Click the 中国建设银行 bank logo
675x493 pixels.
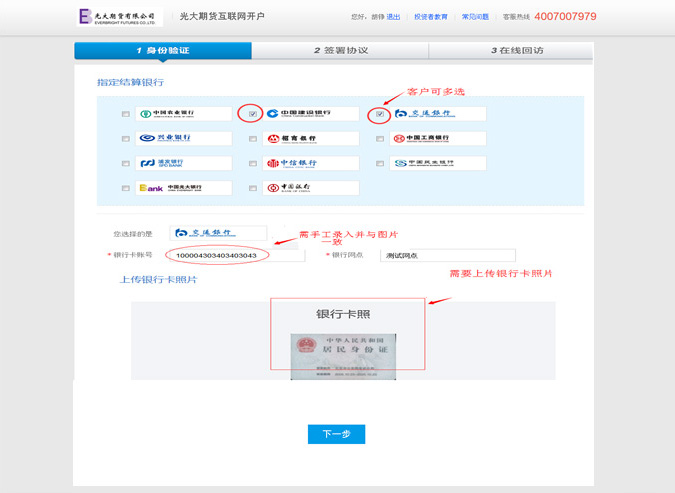click(x=311, y=114)
